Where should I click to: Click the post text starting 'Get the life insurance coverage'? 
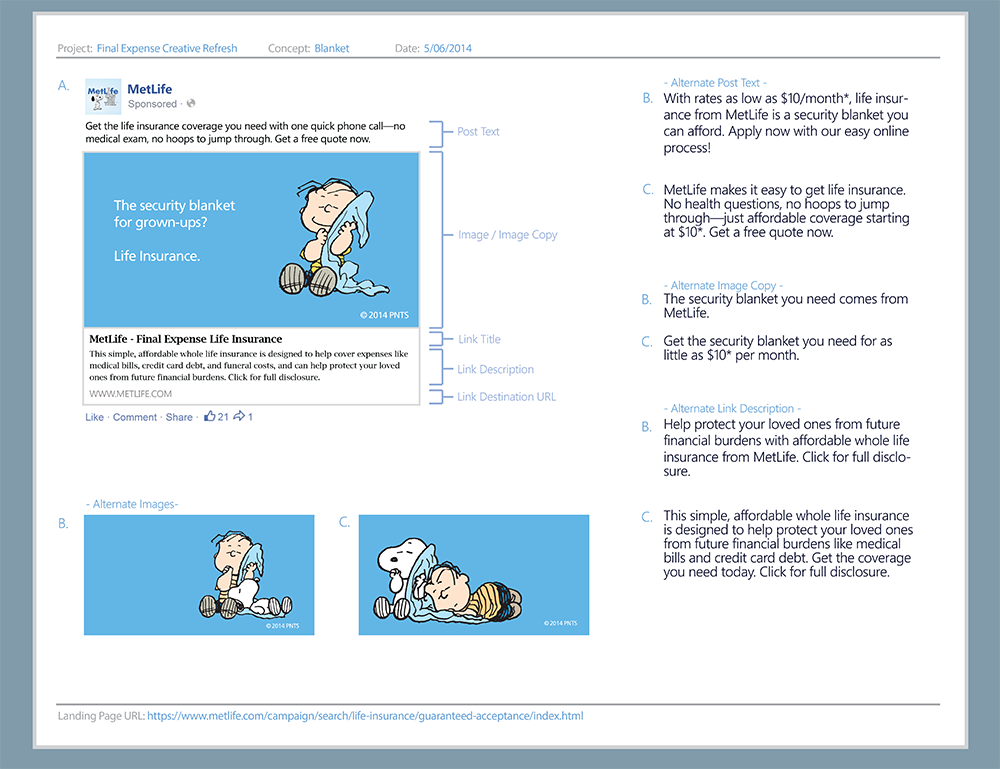tap(246, 133)
